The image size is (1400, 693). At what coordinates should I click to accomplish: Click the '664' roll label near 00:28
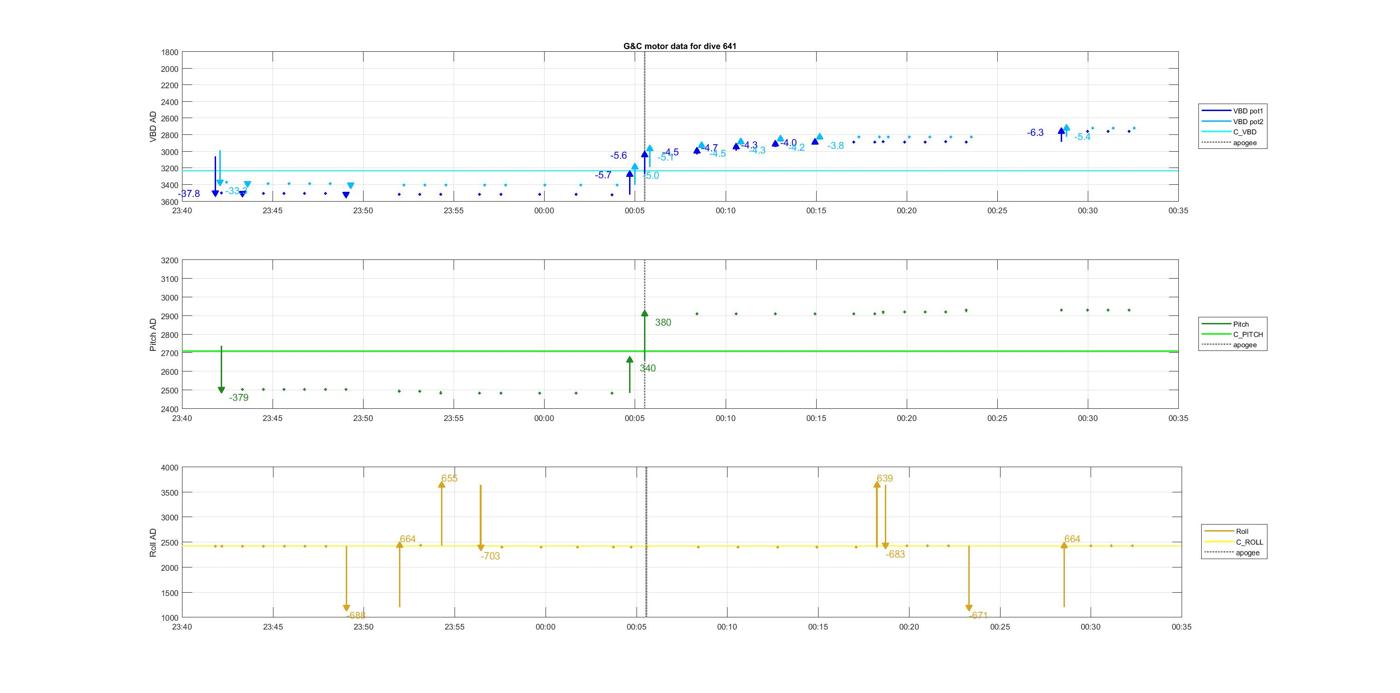point(1072,540)
